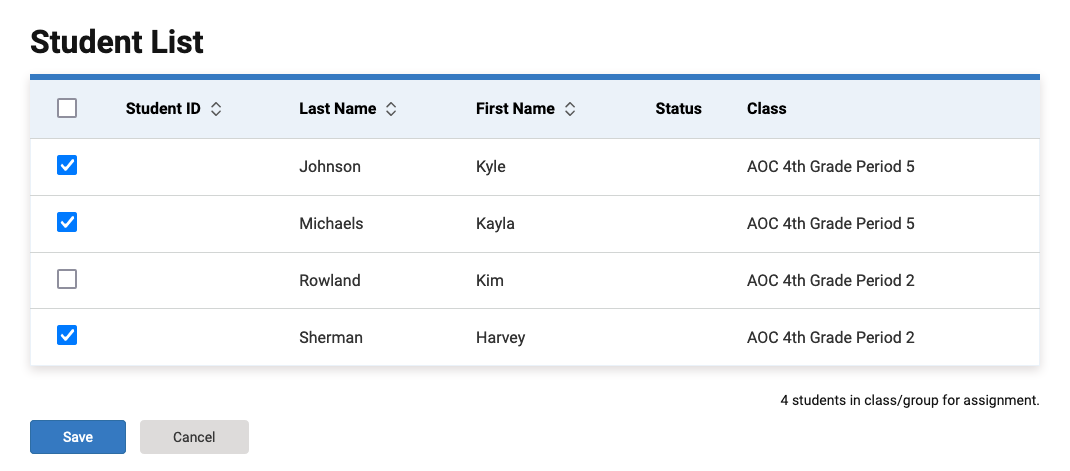The image size is (1070, 471).
Task: Save the student list selection
Action: pos(78,437)
